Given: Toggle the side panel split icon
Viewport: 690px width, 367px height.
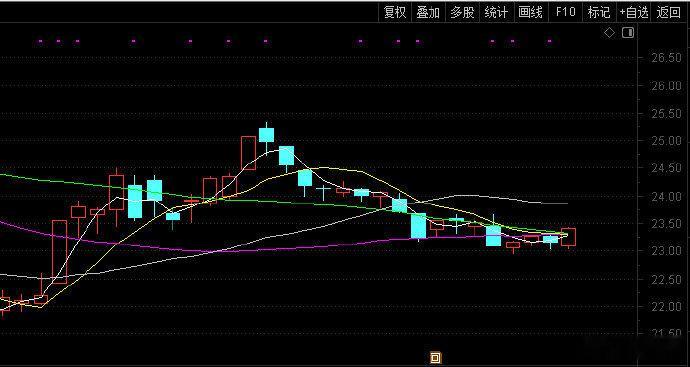Looking at the screenshot, I should tap(628, 33).
